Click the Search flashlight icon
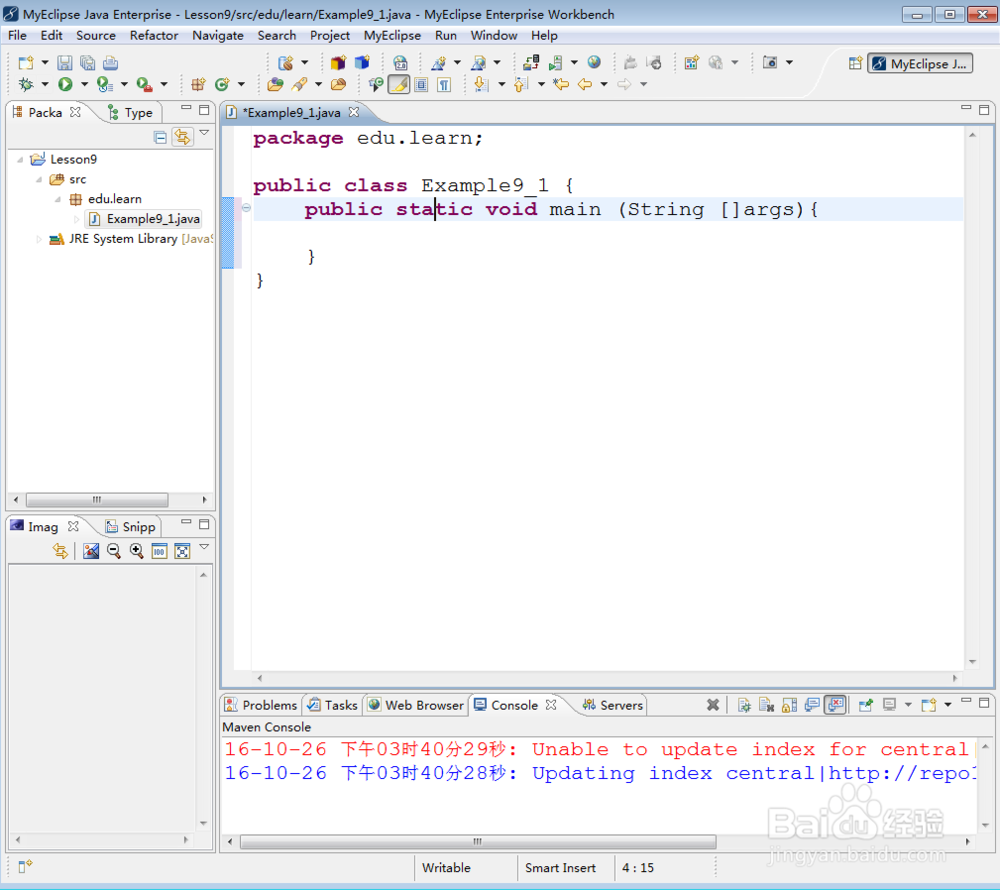 (299, 84)
